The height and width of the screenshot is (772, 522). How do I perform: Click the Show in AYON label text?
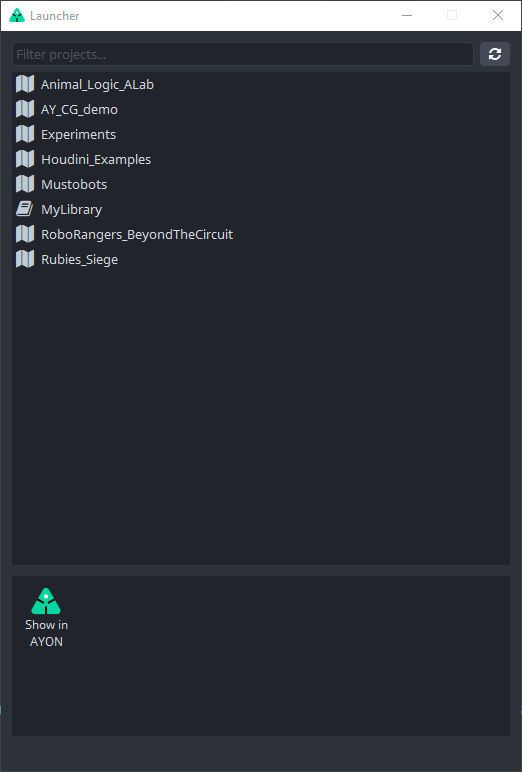coord(46,633)
